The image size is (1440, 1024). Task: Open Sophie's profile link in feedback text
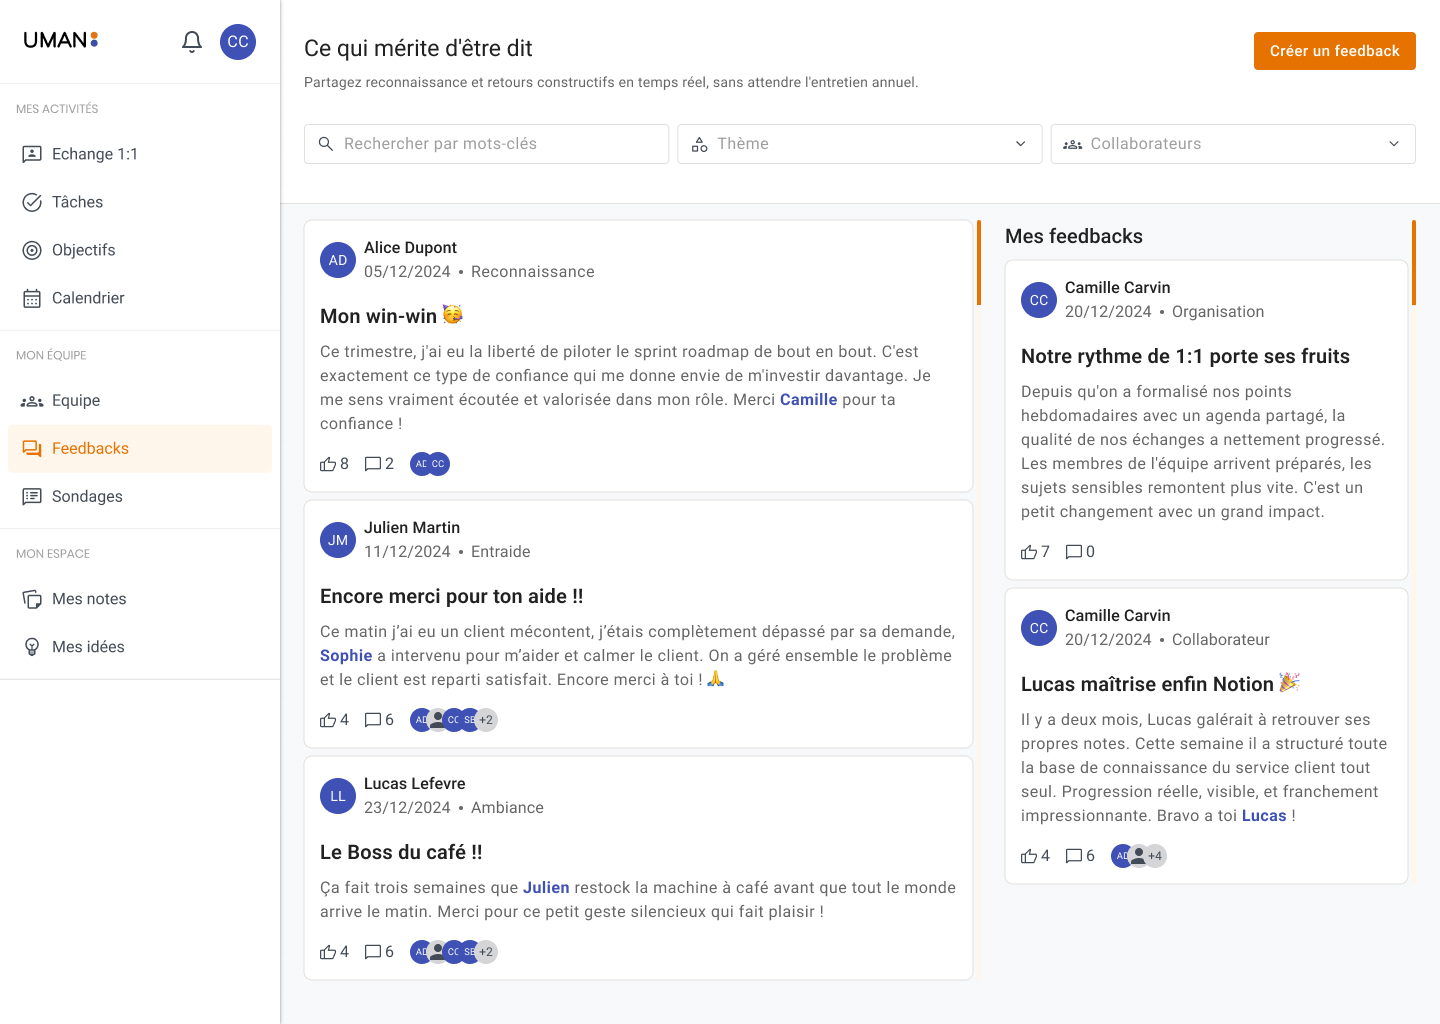[x=346, y=655]
